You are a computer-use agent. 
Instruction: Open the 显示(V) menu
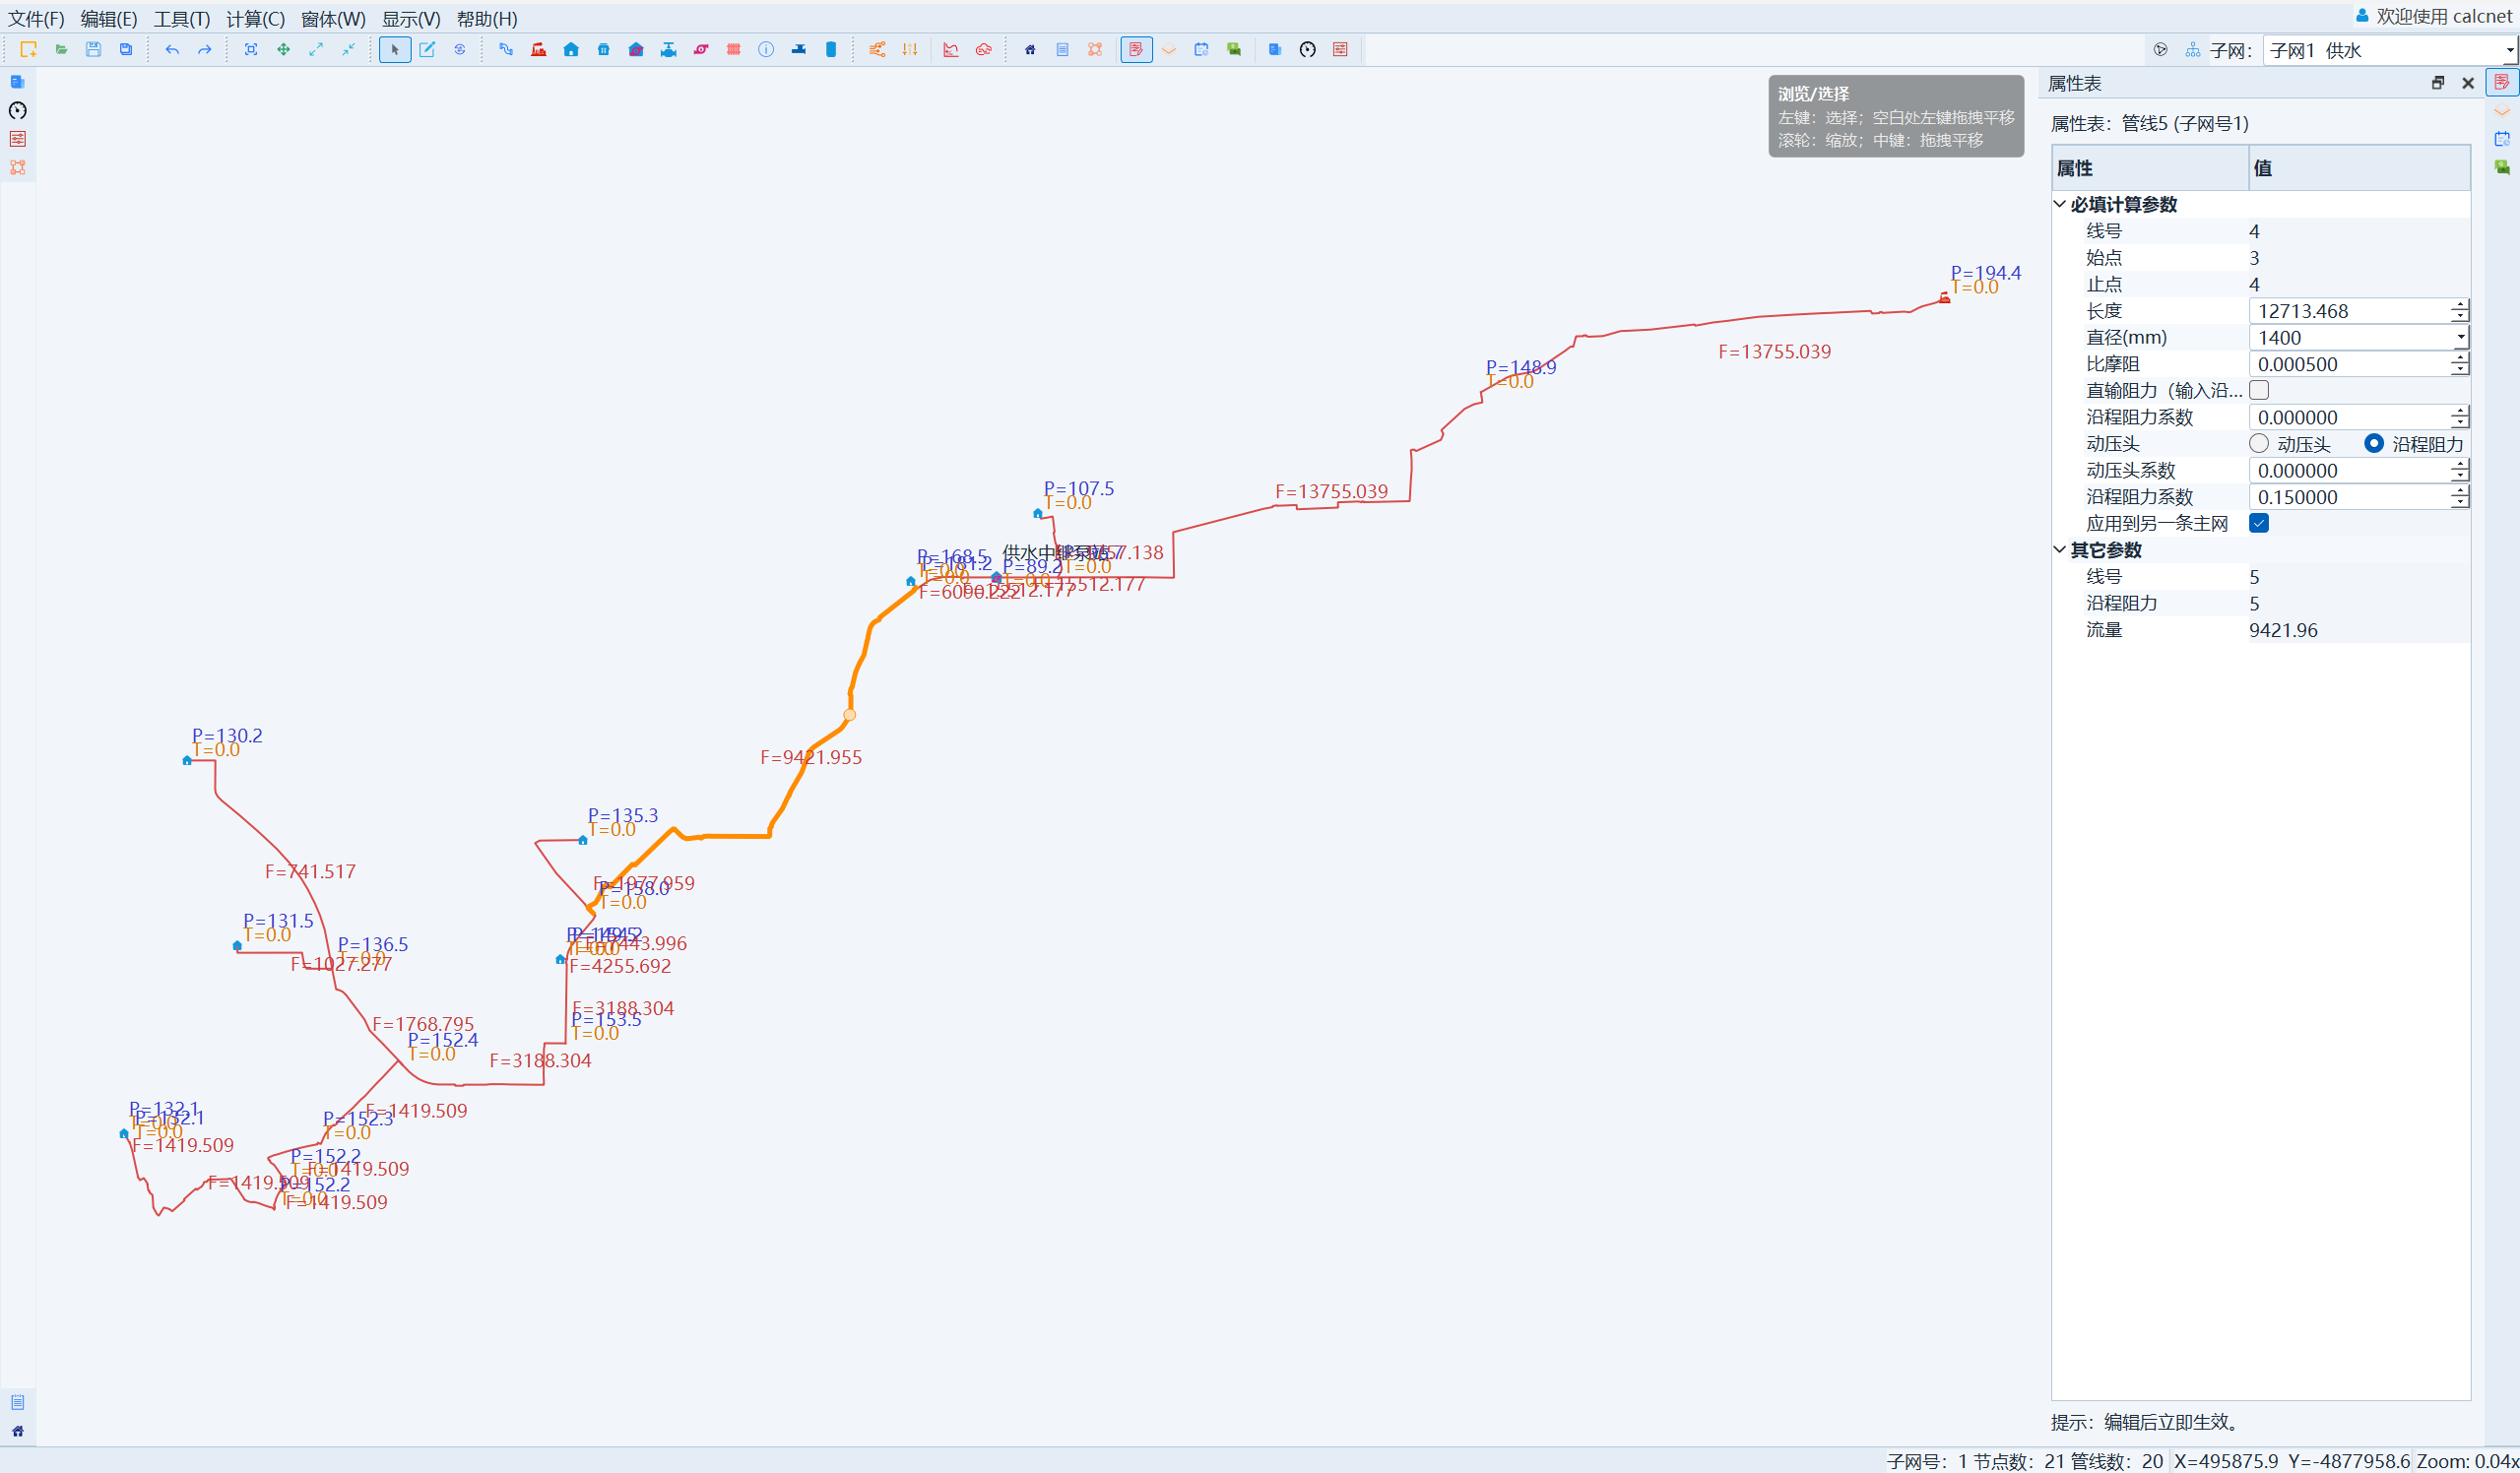410,18
